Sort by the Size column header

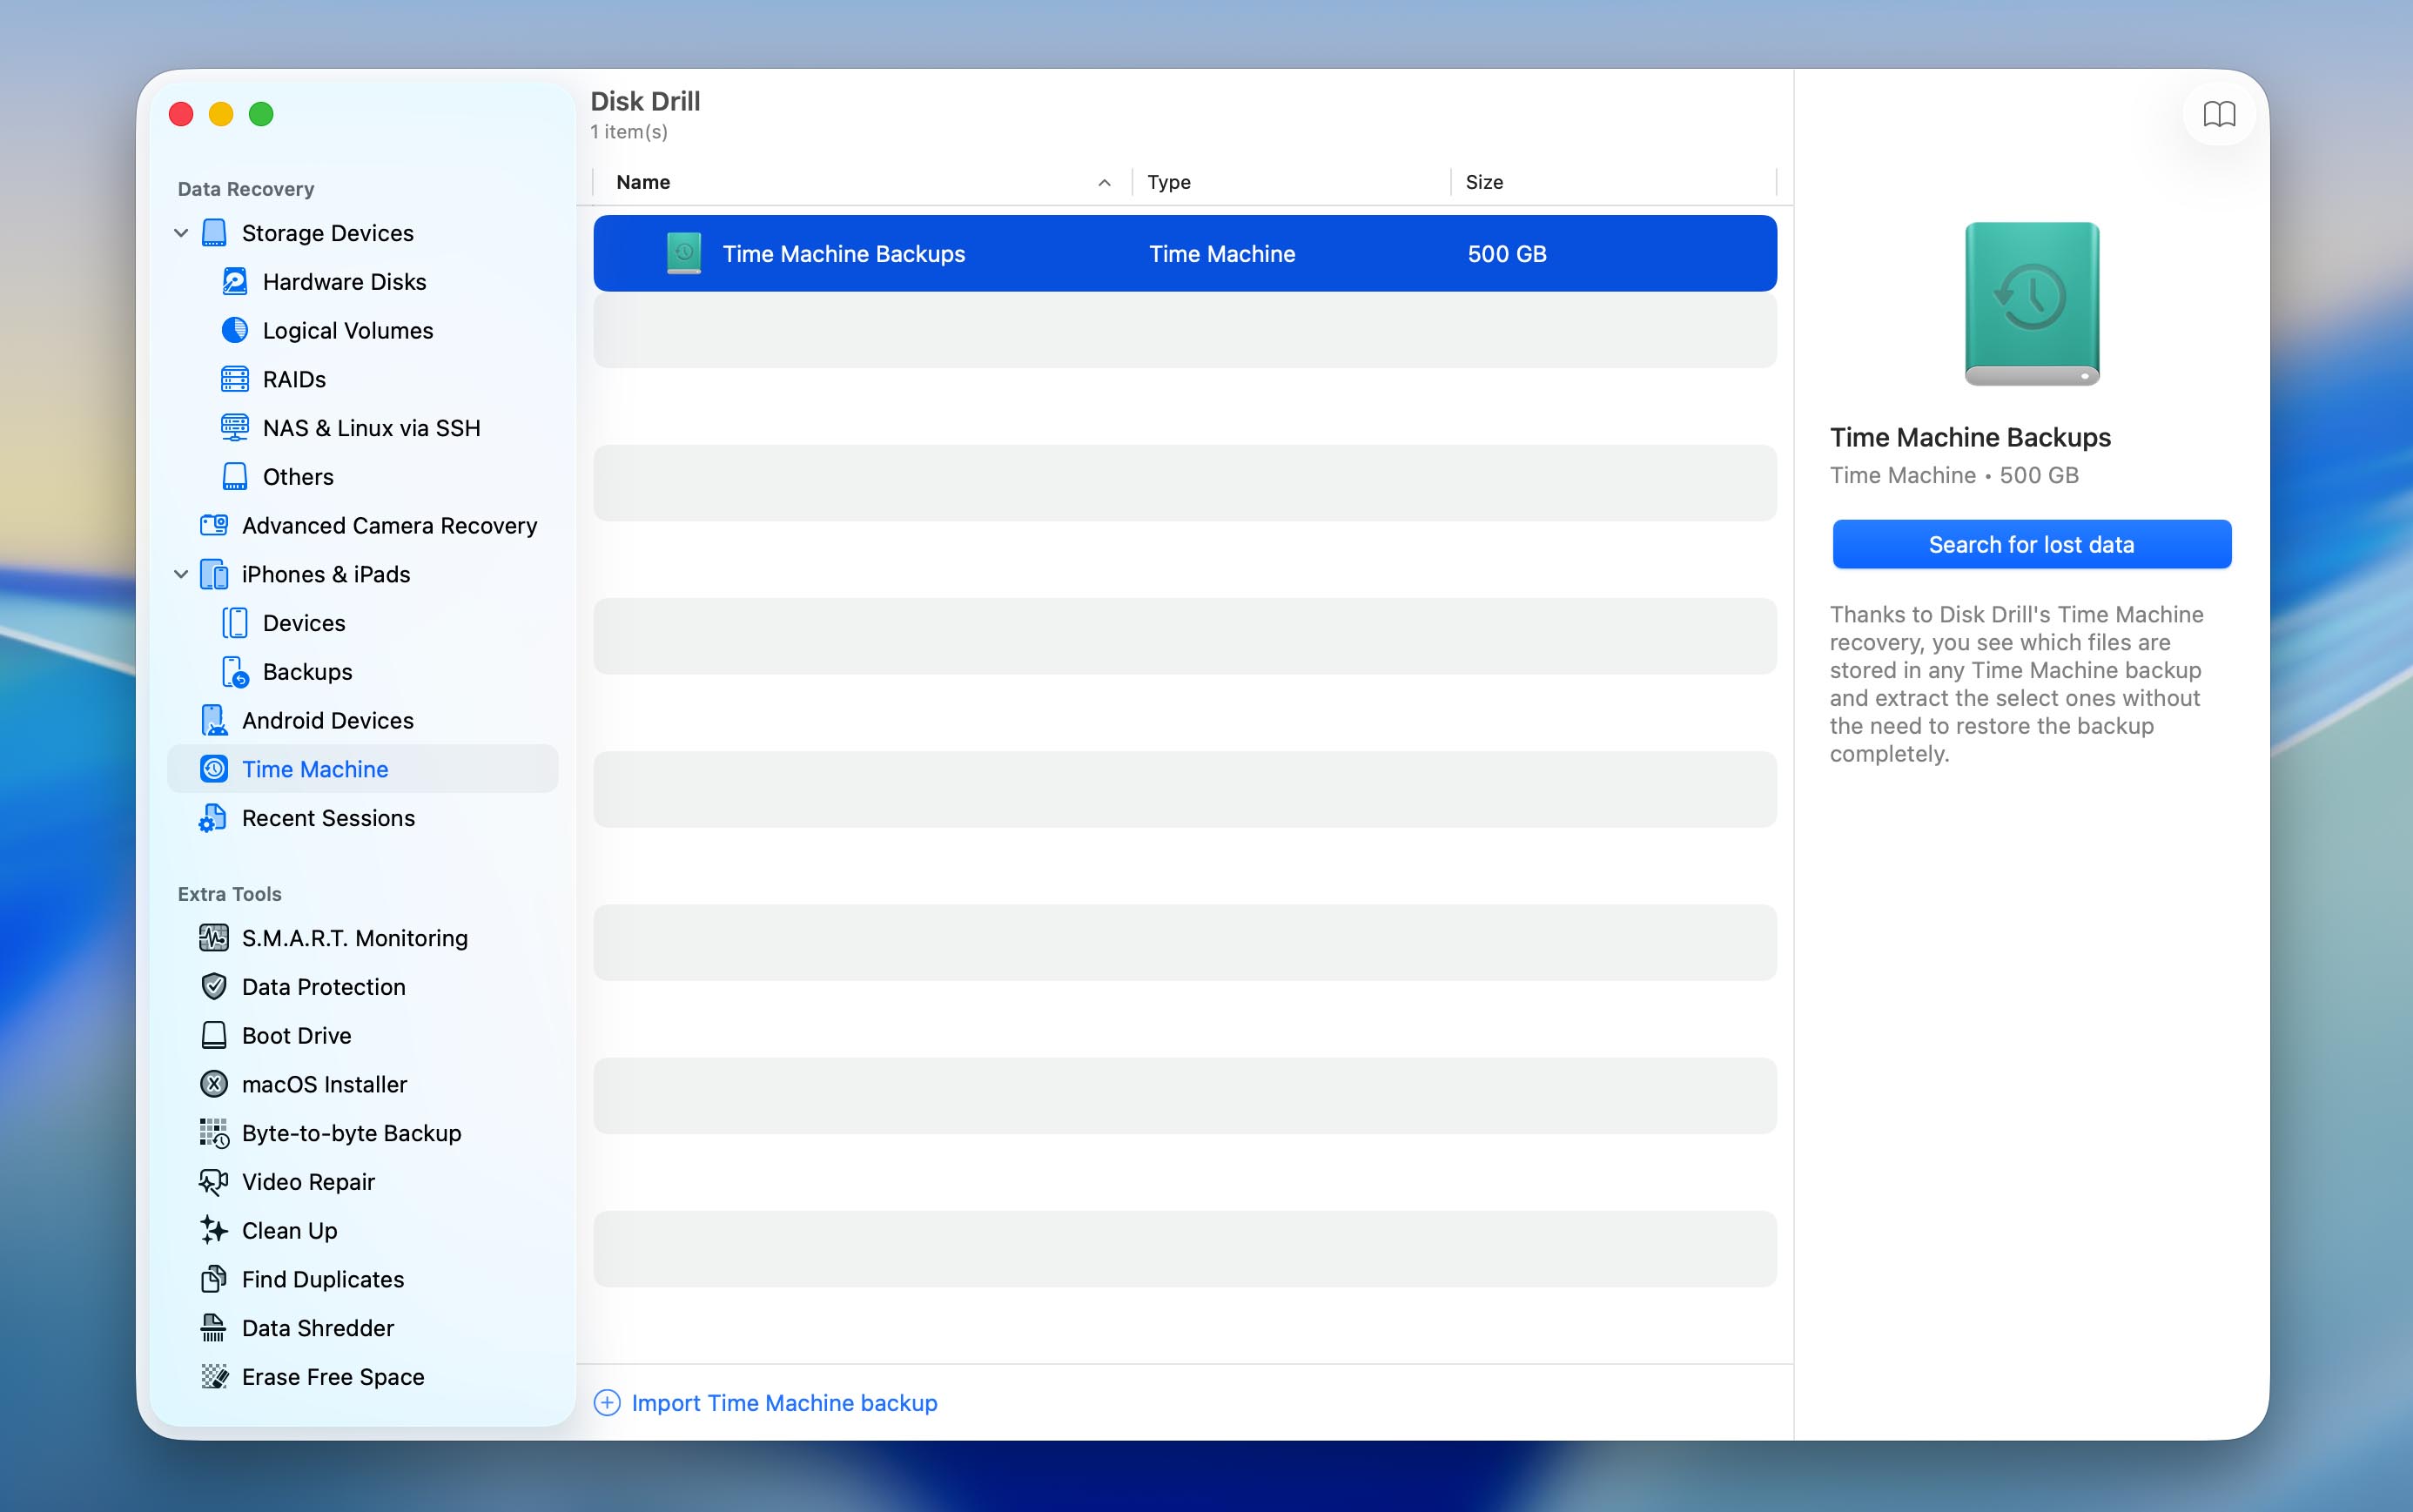pos(1613,182)
